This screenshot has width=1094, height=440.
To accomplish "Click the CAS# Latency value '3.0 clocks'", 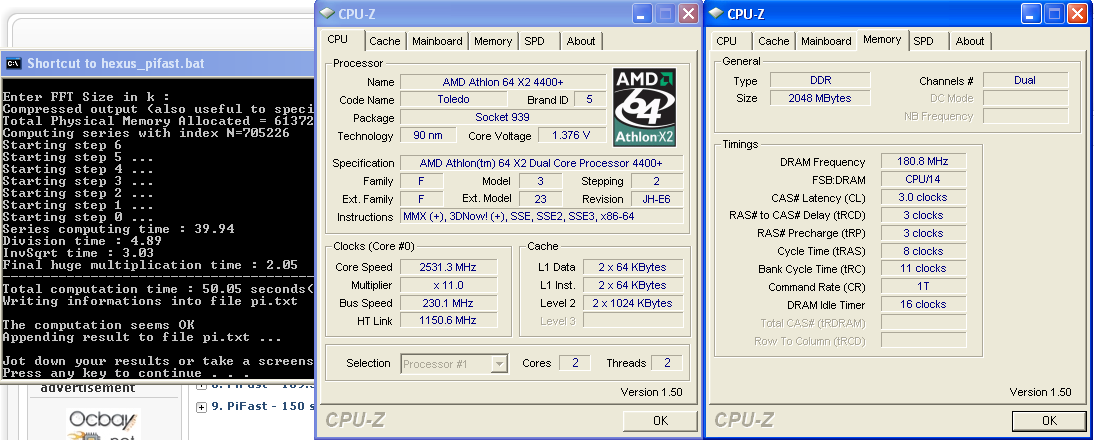I will pyautogui.click(x=924, y=197).
